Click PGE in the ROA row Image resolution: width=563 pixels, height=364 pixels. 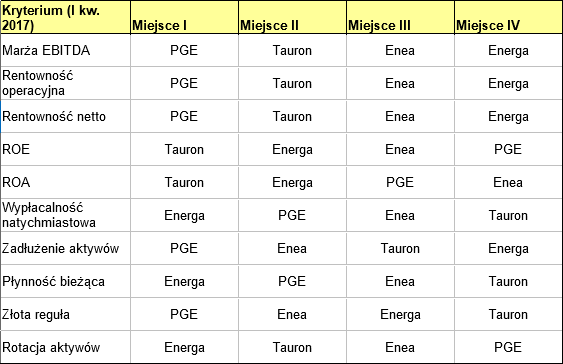tap(400, 182)
